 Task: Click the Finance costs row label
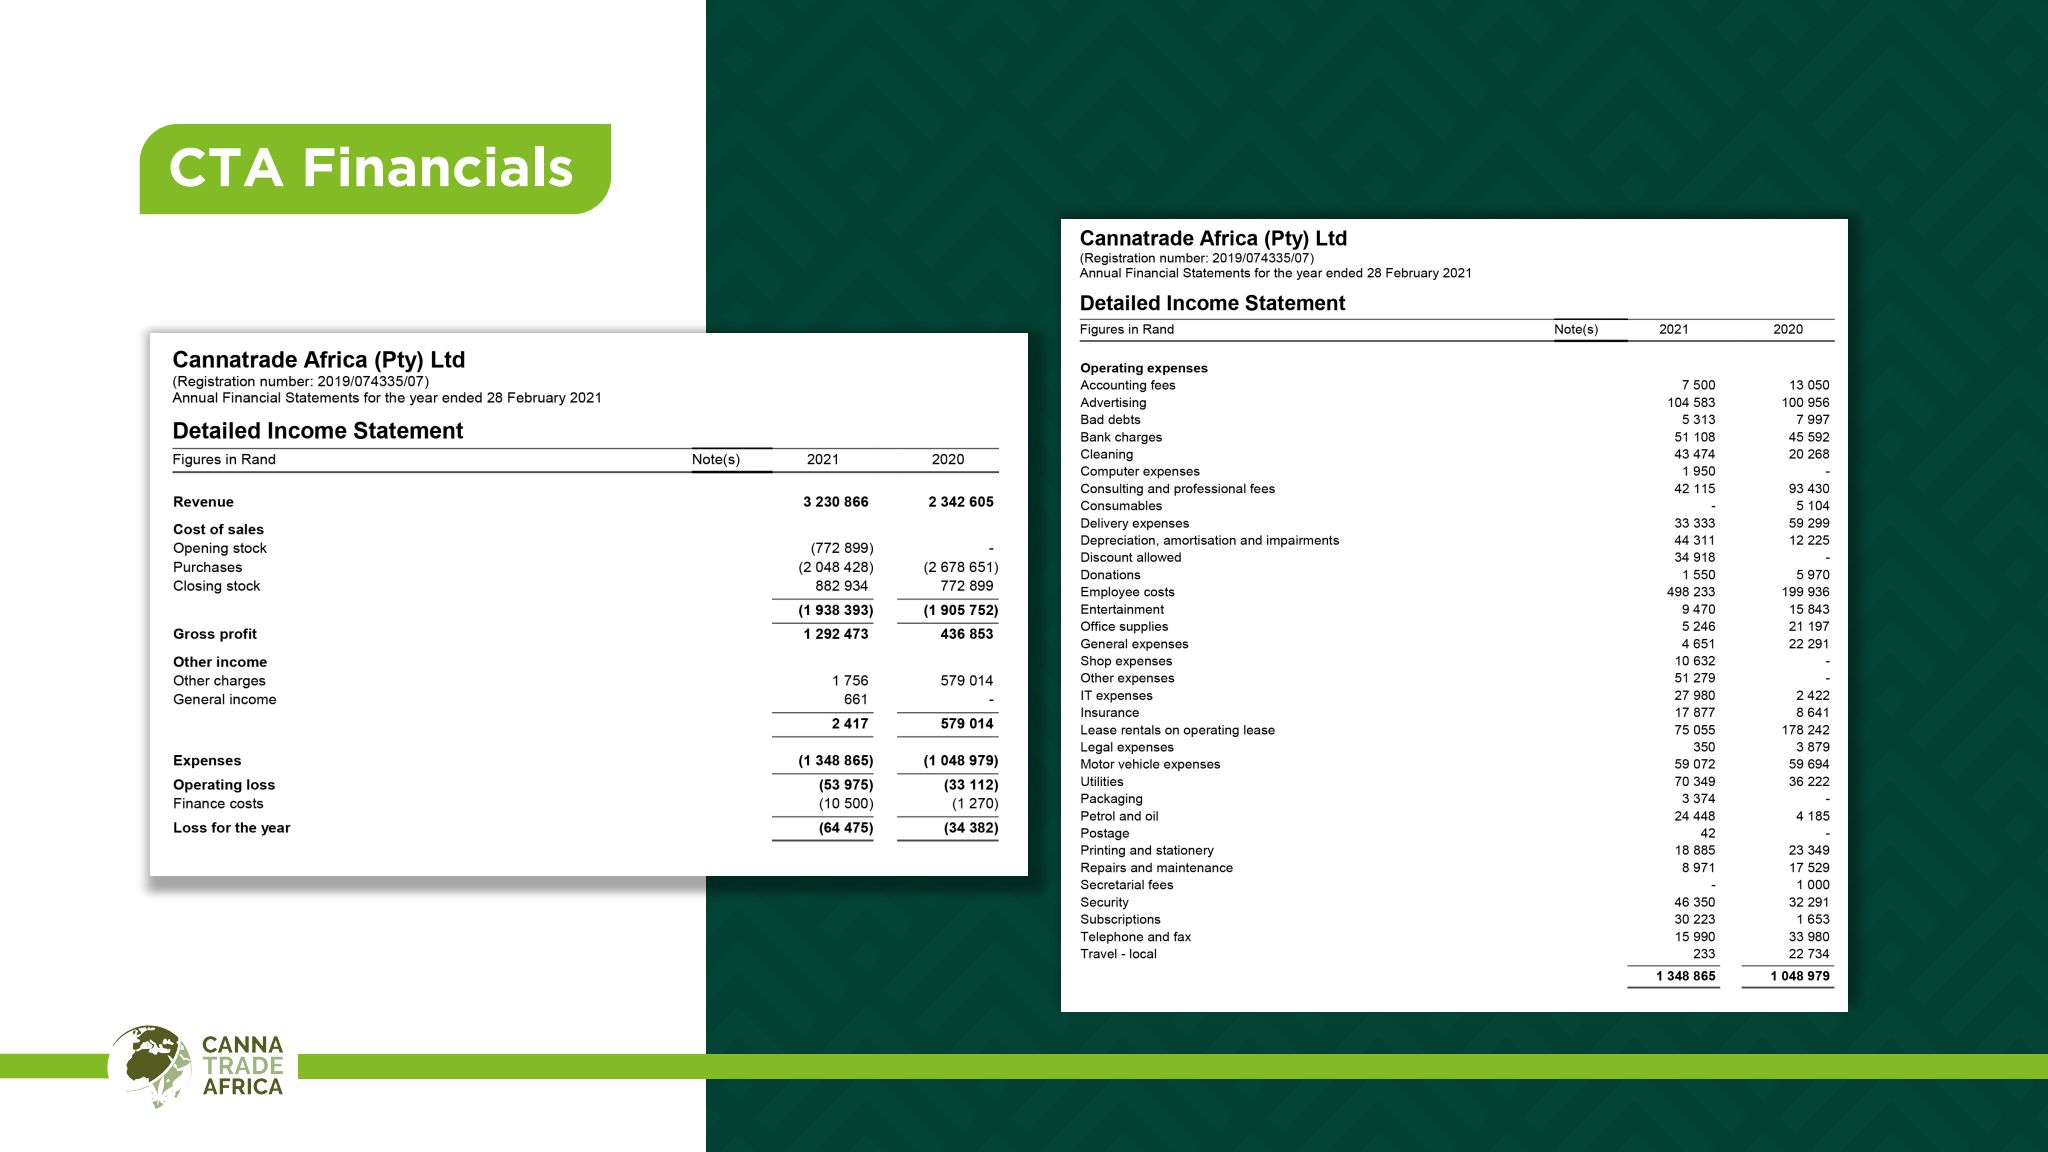point(218,804)
